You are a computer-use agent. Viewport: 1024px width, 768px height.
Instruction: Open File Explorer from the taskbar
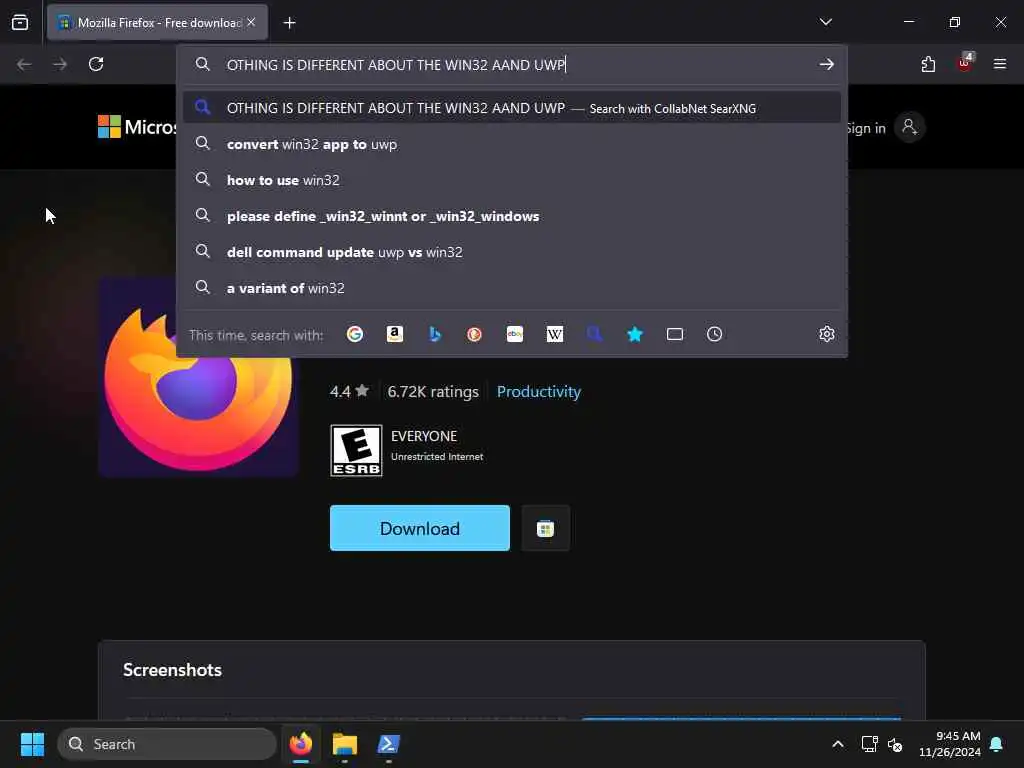click(x=345, y=744)
